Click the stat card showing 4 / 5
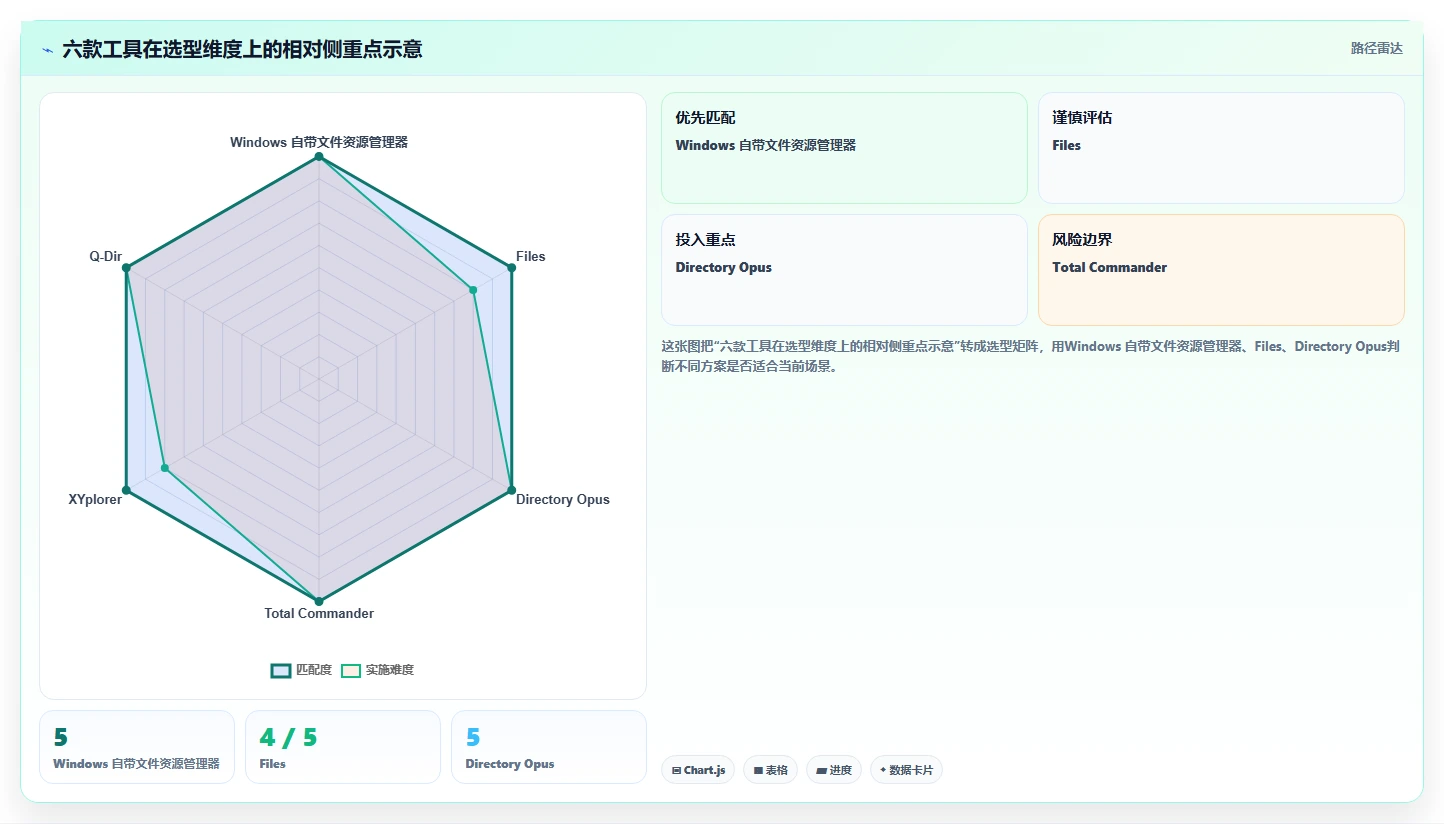Screen dimensions: 1444x824 tap(343, 747)
